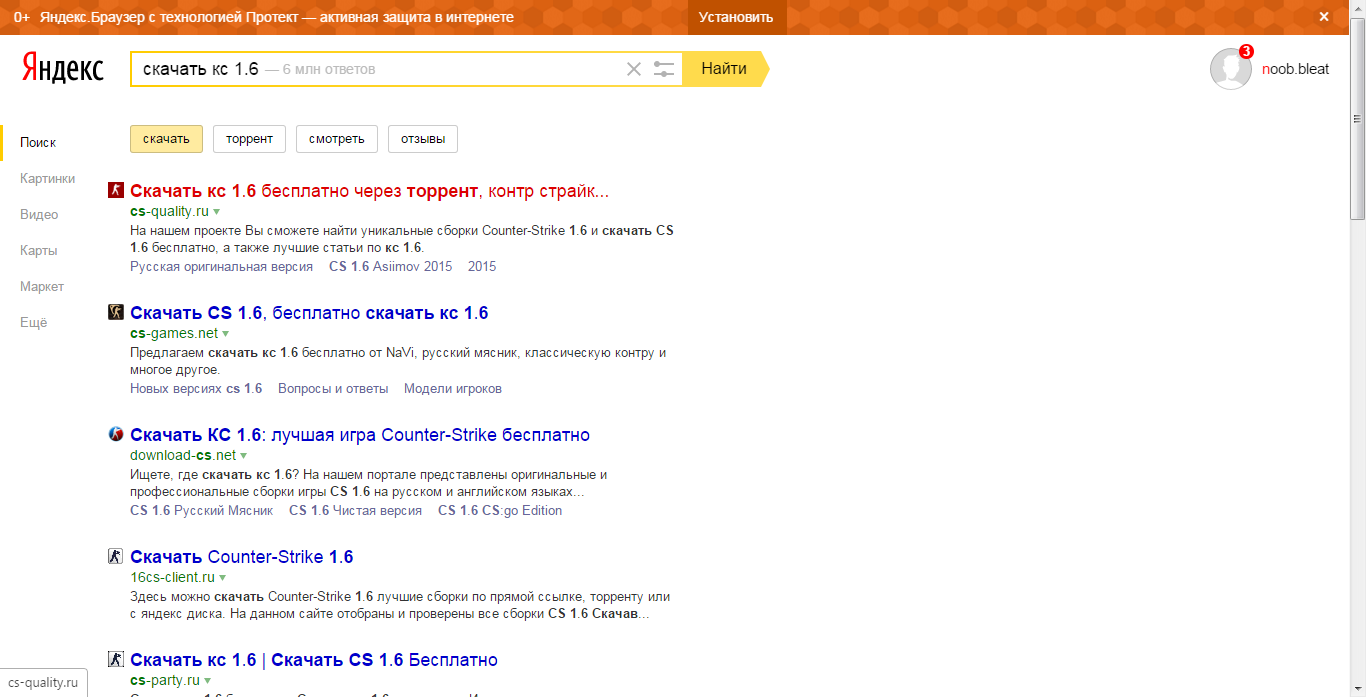The image size is (1366, 697).
Task: Switch to Картинки search section
Action: pos(47,179)
